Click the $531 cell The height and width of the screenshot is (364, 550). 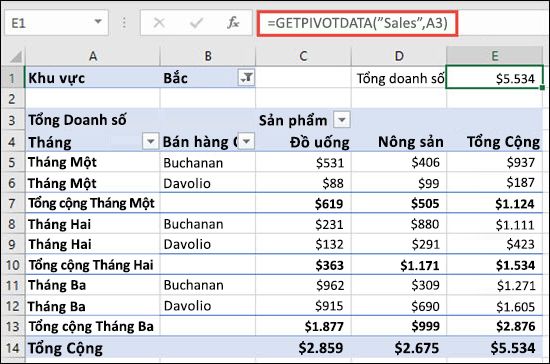[303, 163]
